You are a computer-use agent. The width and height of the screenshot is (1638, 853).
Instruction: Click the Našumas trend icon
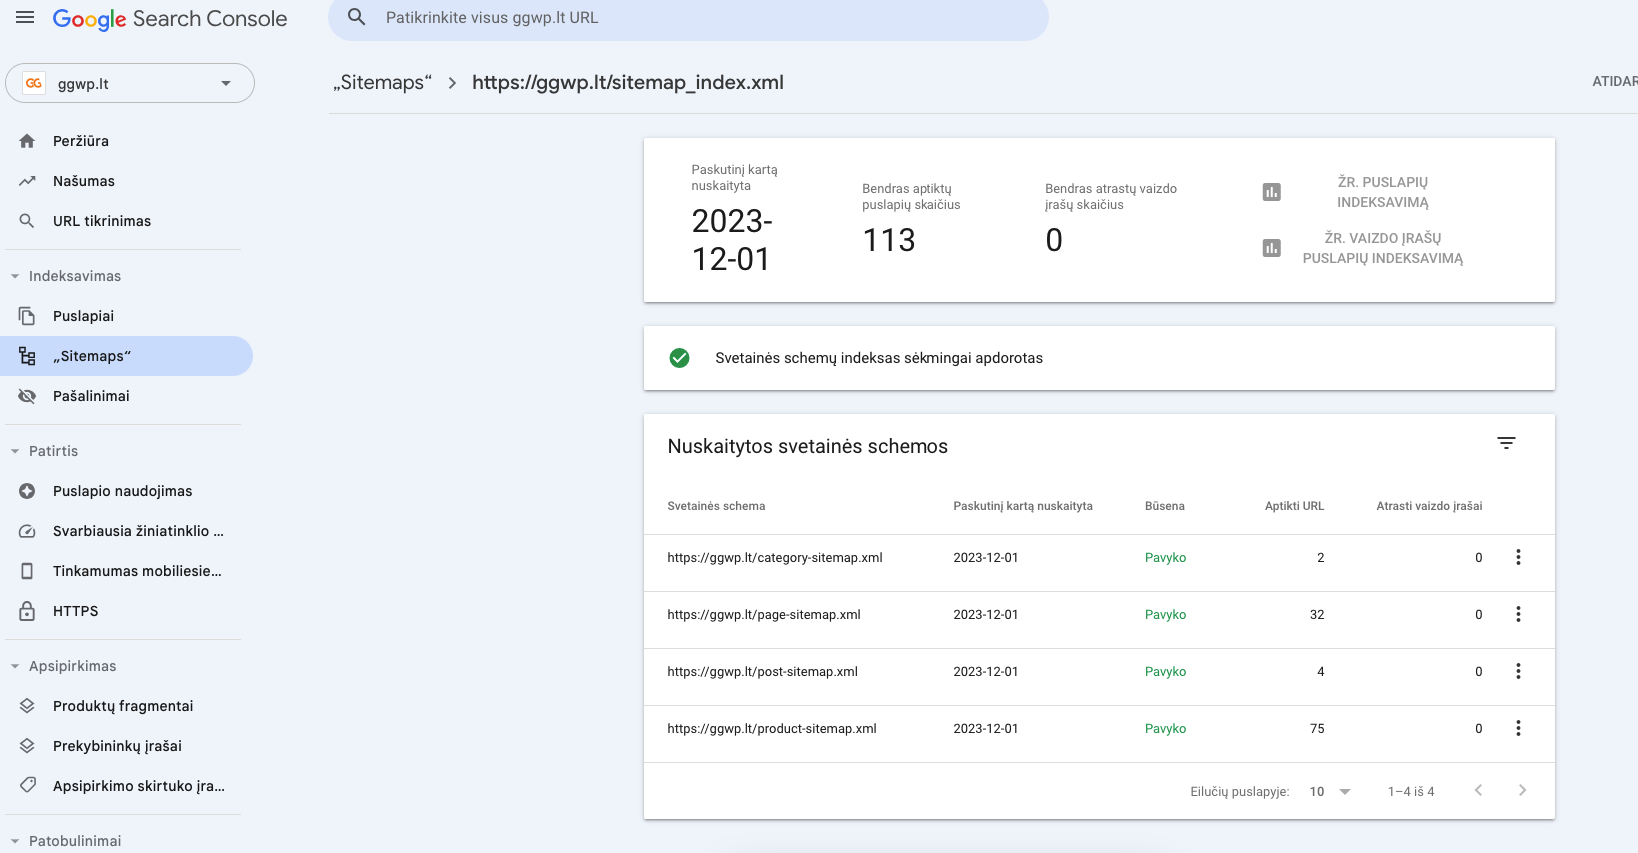(x=27, y=181)
